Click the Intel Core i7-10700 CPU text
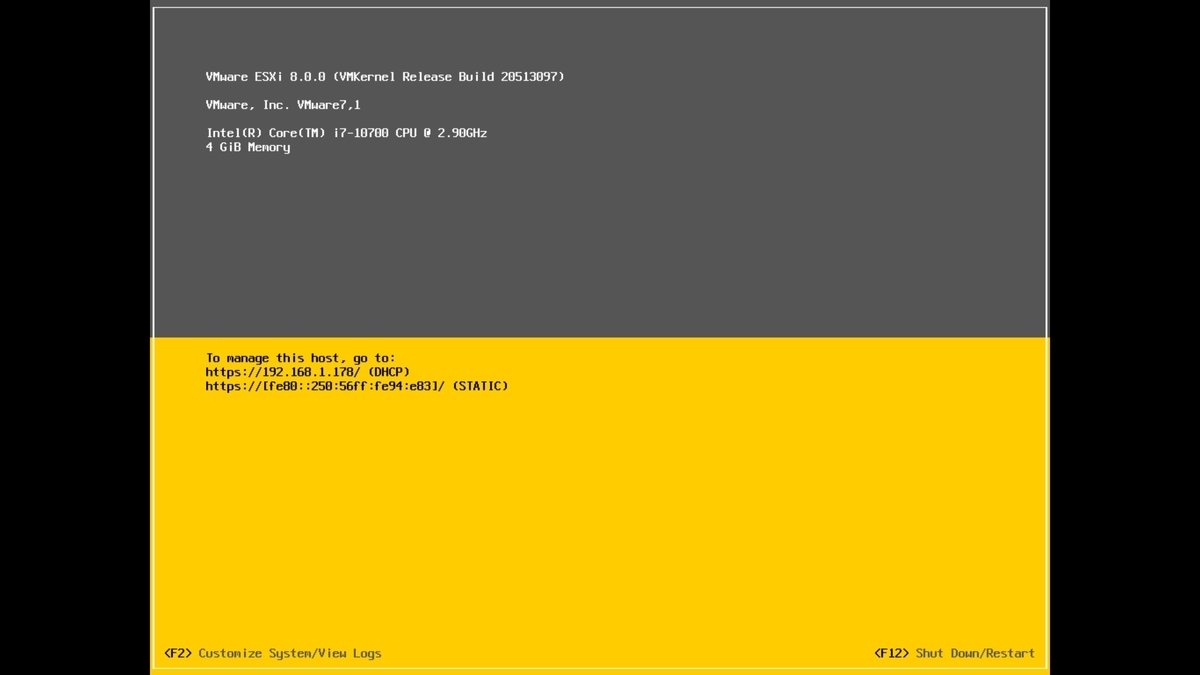 tap(346, 133)
